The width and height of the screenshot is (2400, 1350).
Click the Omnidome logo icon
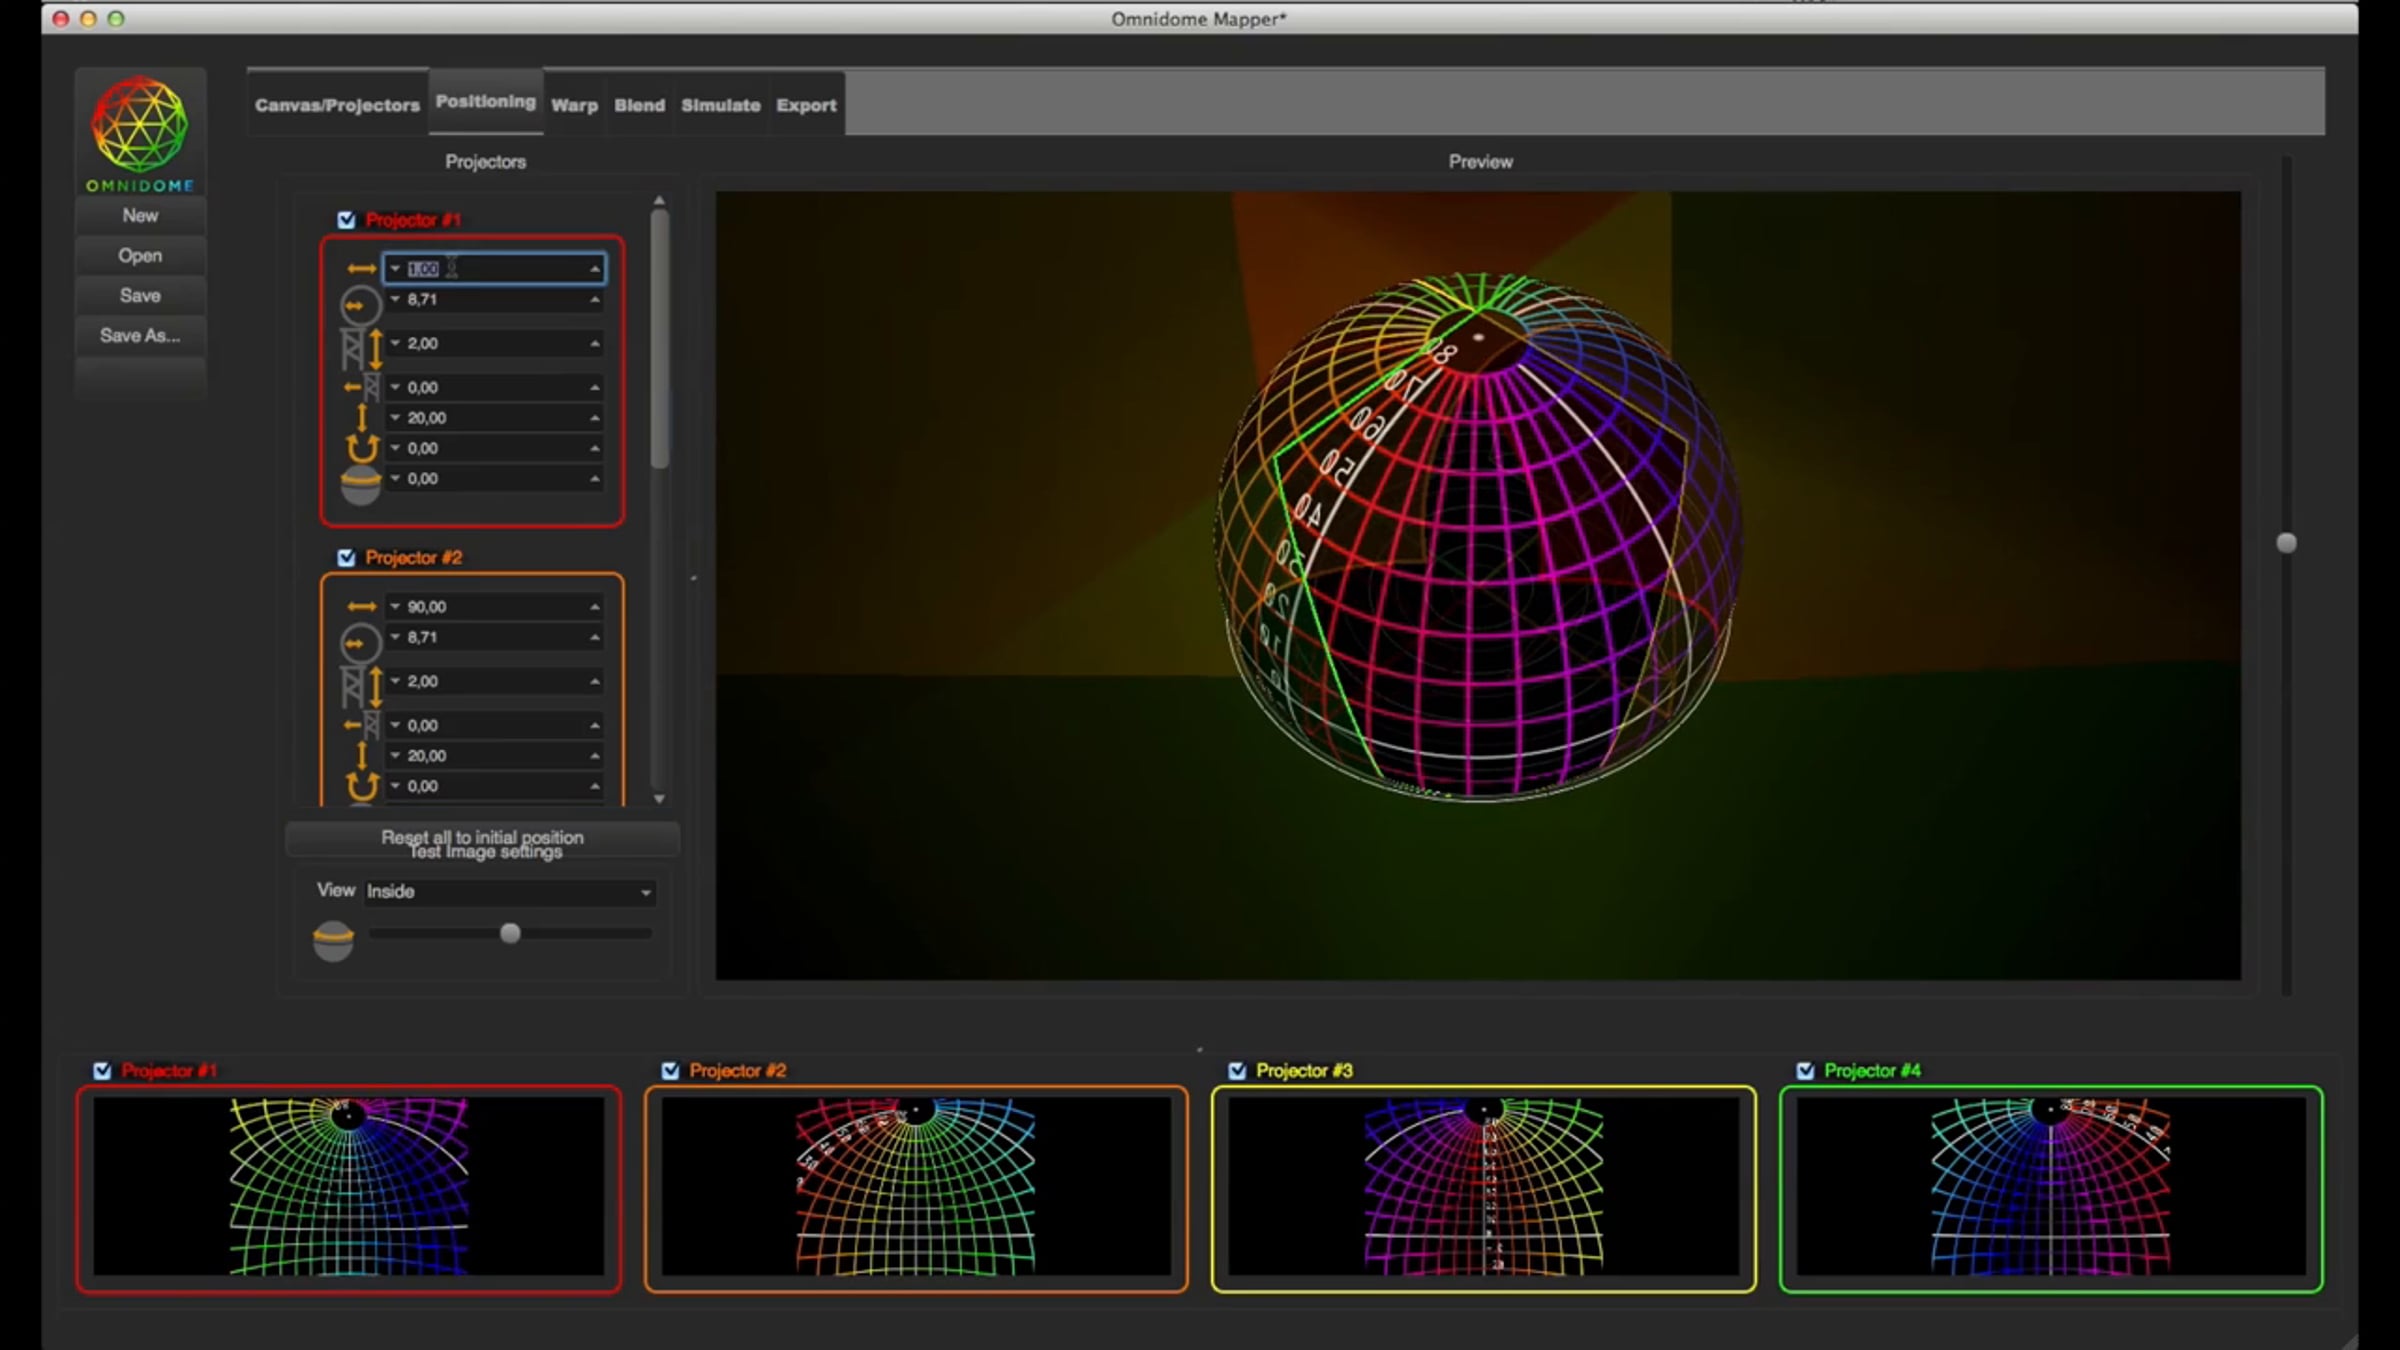pos(140,124)
